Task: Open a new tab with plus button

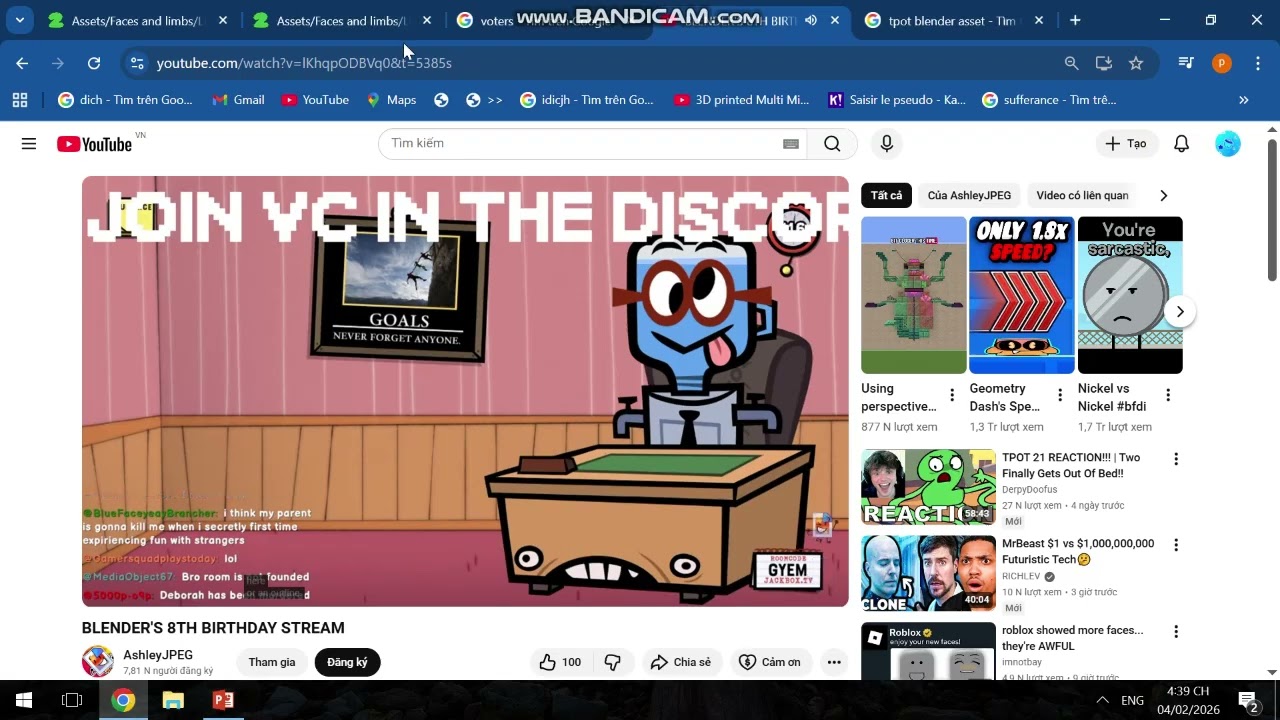Action: (x=1075, y=20)
